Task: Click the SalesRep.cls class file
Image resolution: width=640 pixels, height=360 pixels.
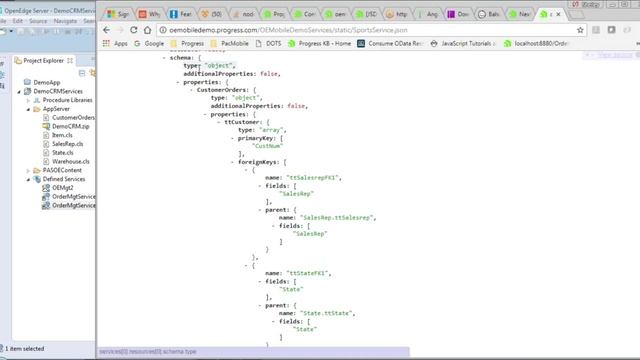Action: click(x=67, y=144)
